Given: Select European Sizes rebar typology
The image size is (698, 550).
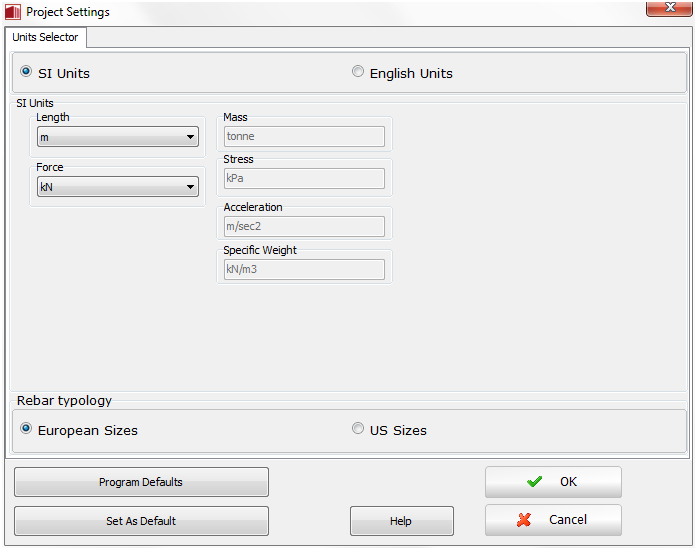Looking at the screenshot, I should pos(27,429).
